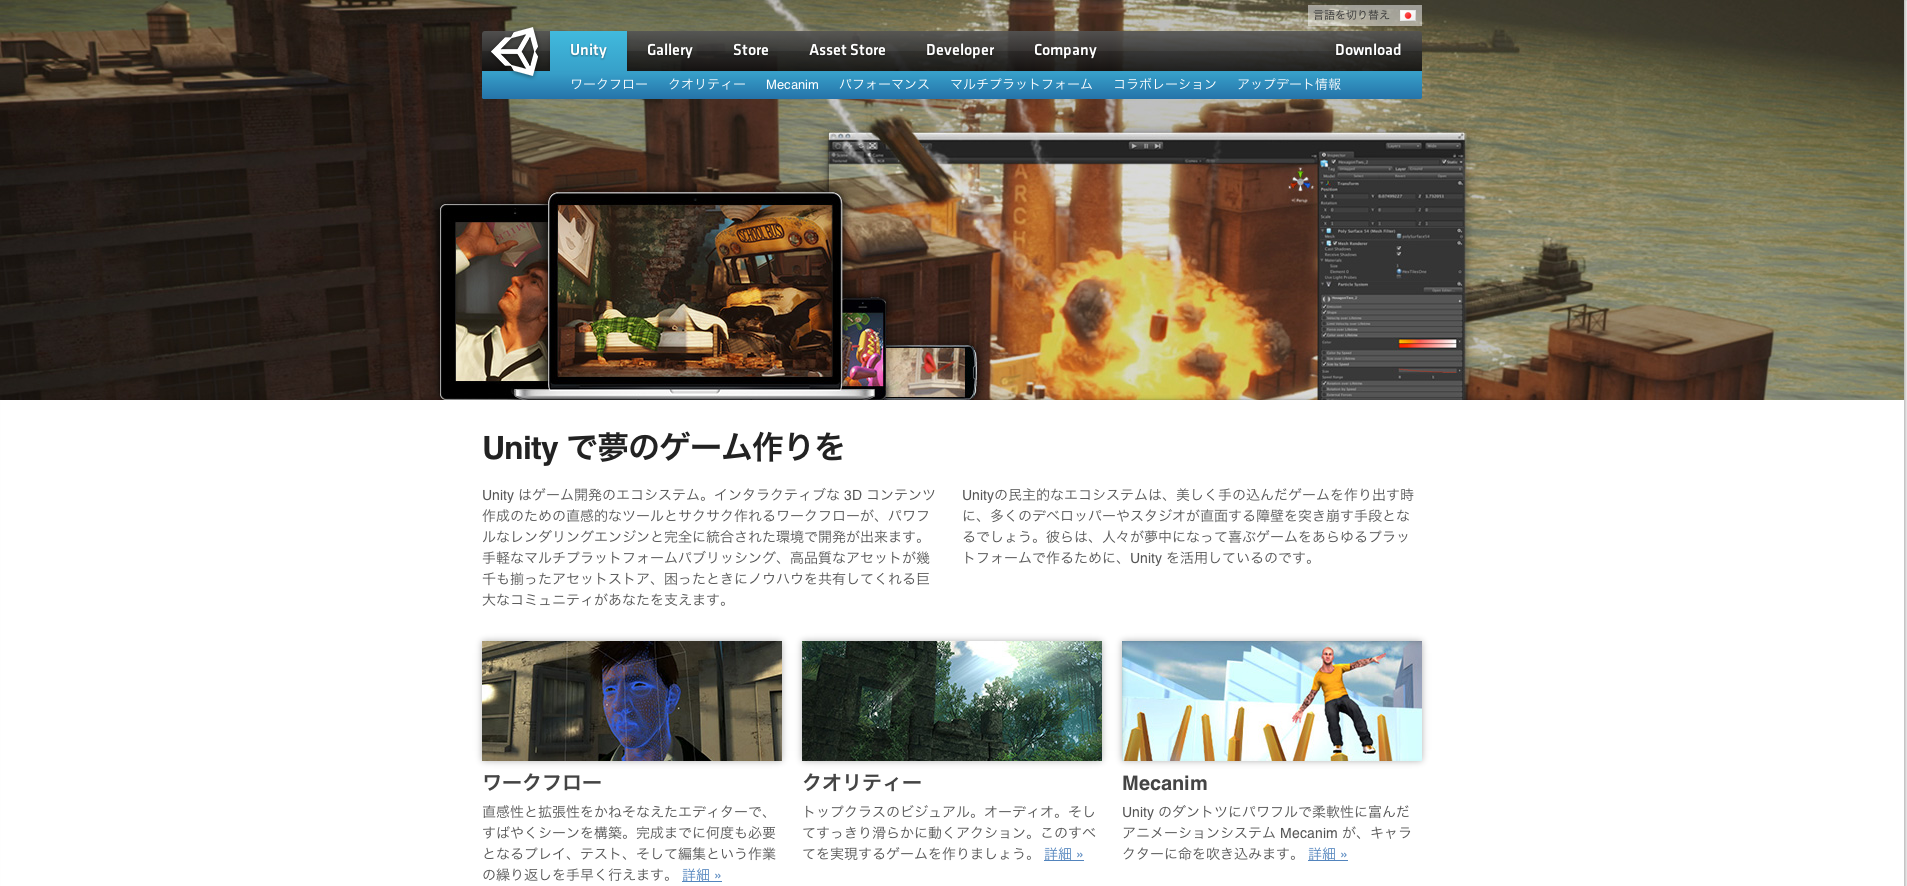
Task: Click the heading Unity で夢のゲーム作りを
Action: (x=663, y=447)
